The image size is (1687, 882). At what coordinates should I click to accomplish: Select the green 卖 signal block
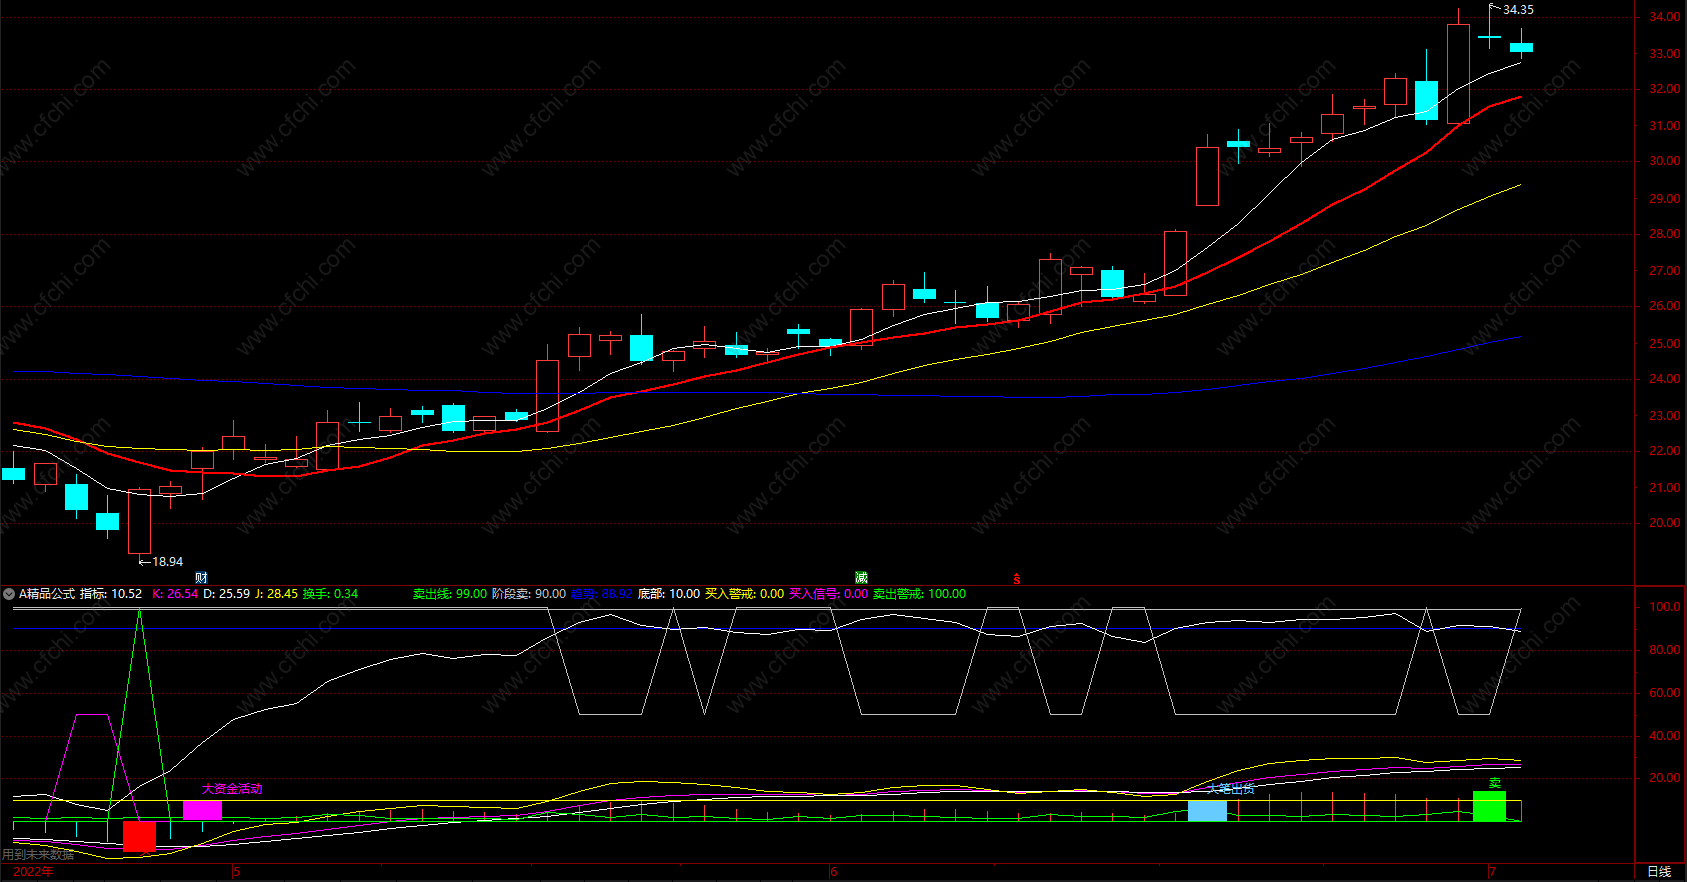point(1489,806)
